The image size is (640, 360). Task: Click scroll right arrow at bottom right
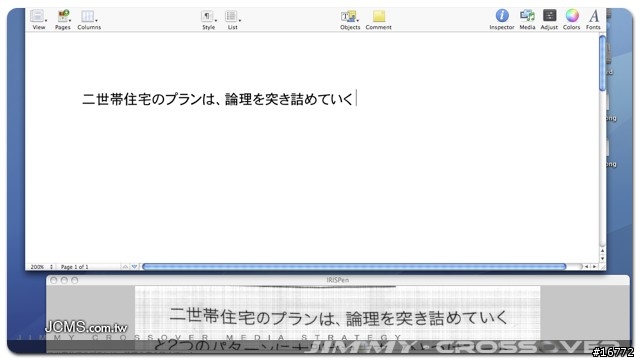click(594, 267)
